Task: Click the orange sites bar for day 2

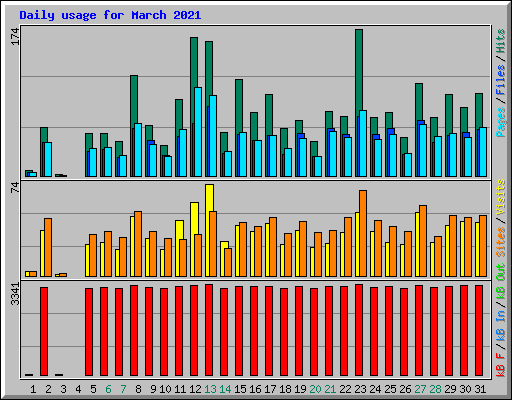Action: 48,247
